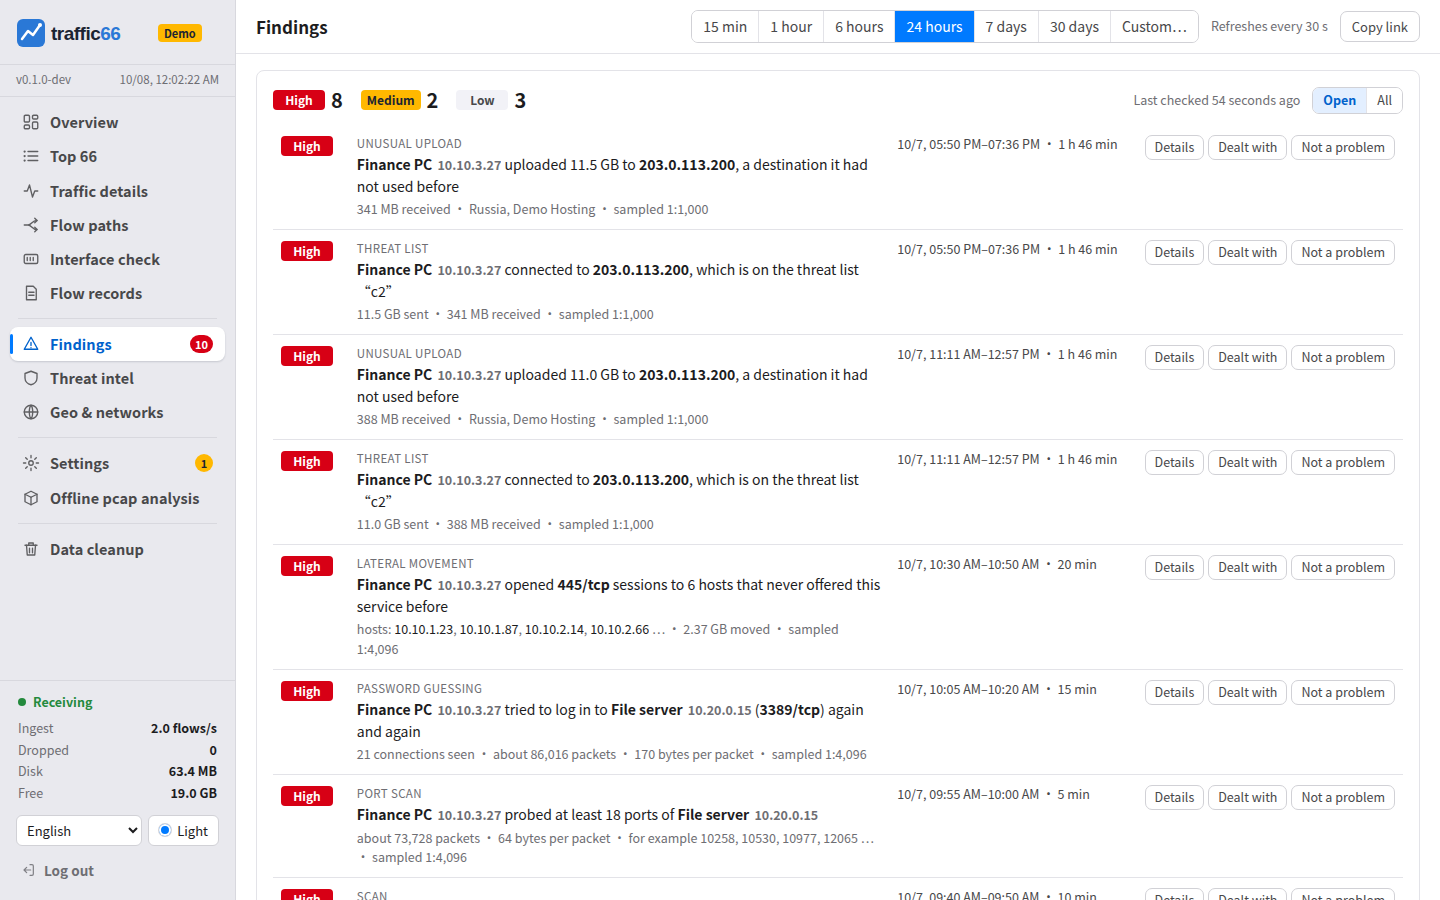
Task: Click the Medium severity count badge
Action: coord(390,100)
